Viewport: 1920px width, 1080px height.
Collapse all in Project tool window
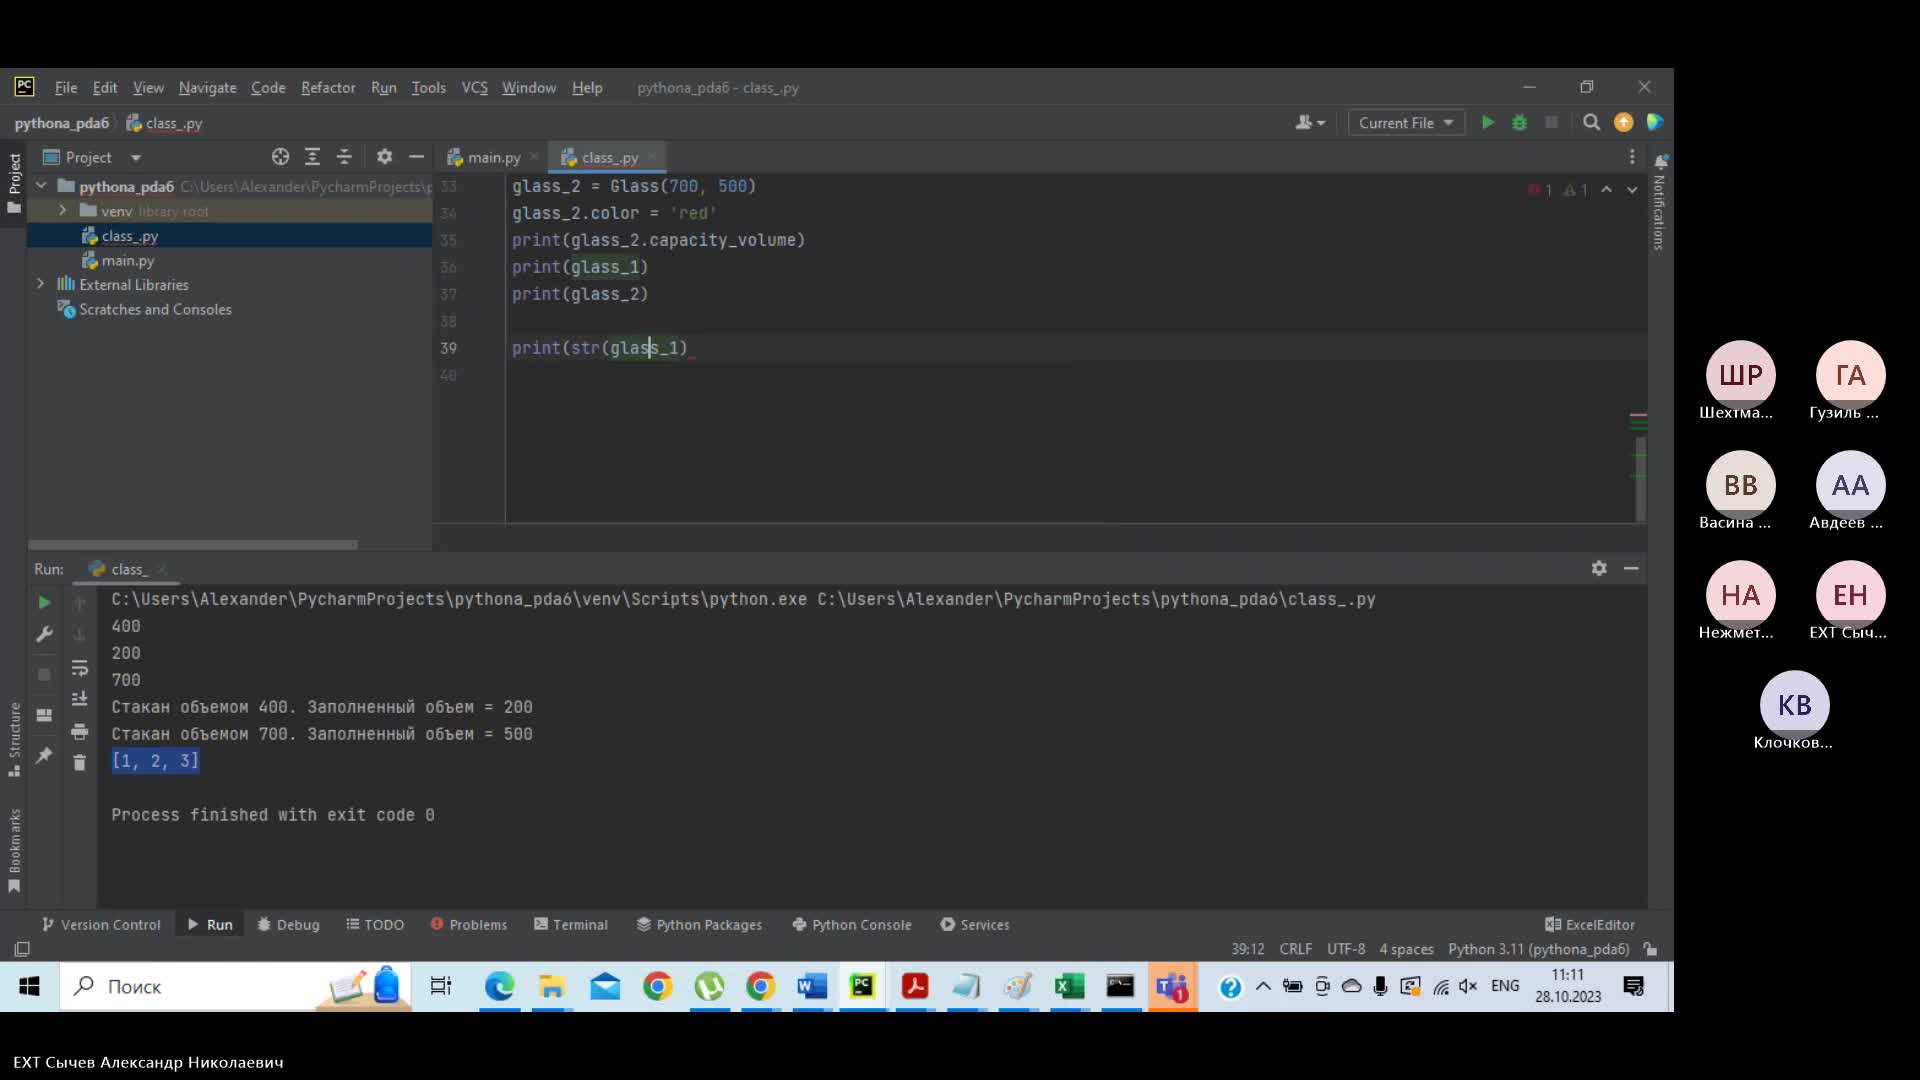click(344, 157)
